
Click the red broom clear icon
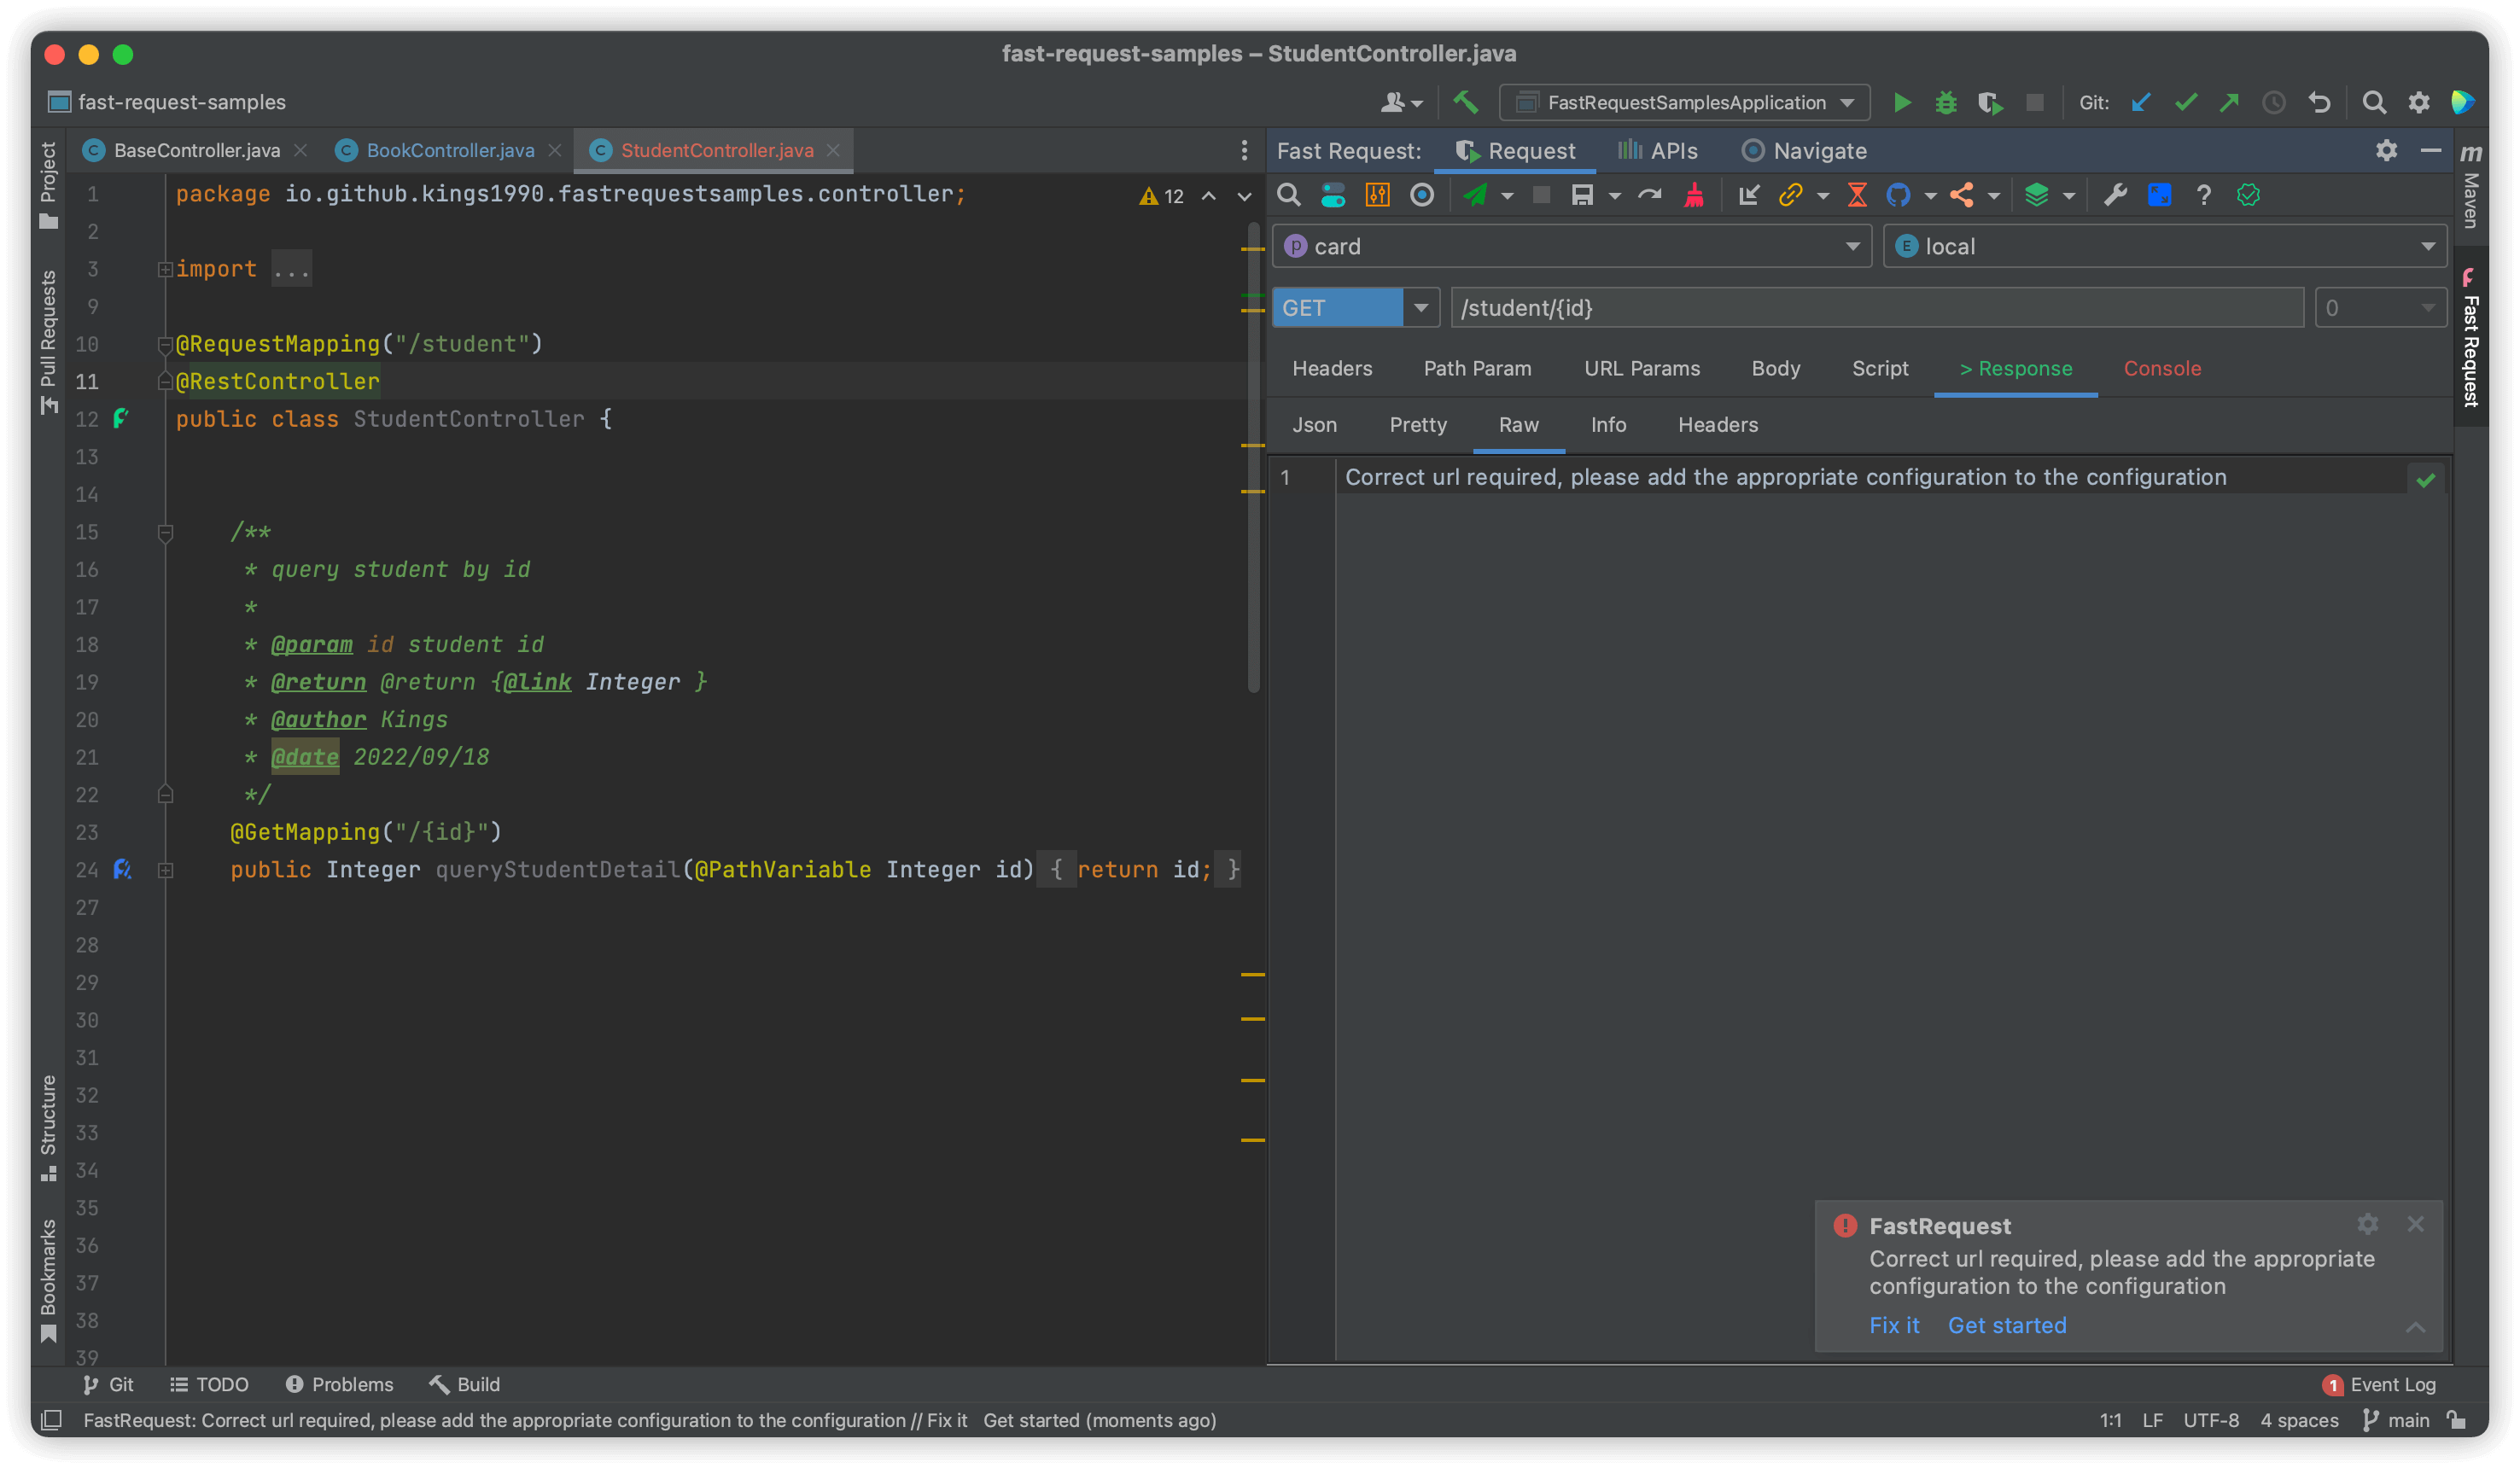(1693, 195)
